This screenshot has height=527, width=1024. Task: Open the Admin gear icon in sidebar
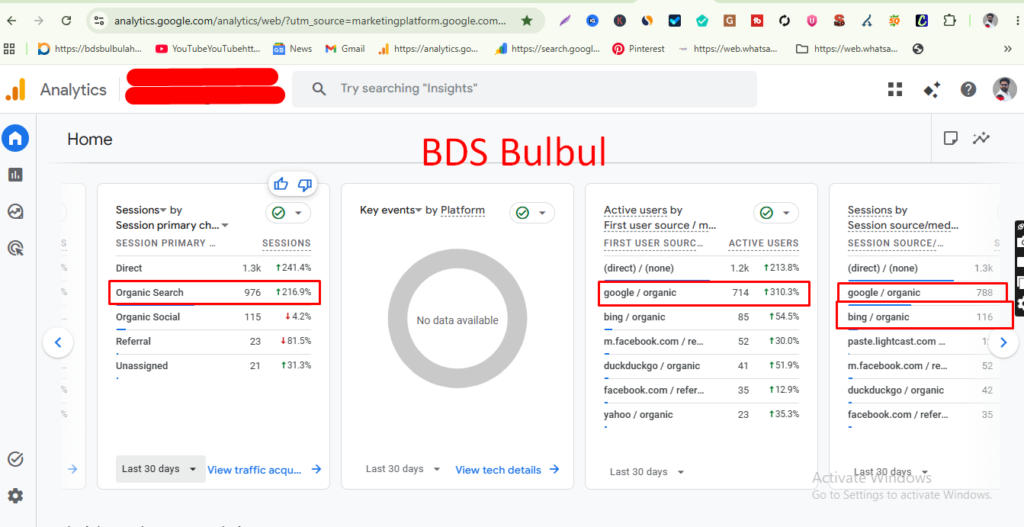(15, 496)
